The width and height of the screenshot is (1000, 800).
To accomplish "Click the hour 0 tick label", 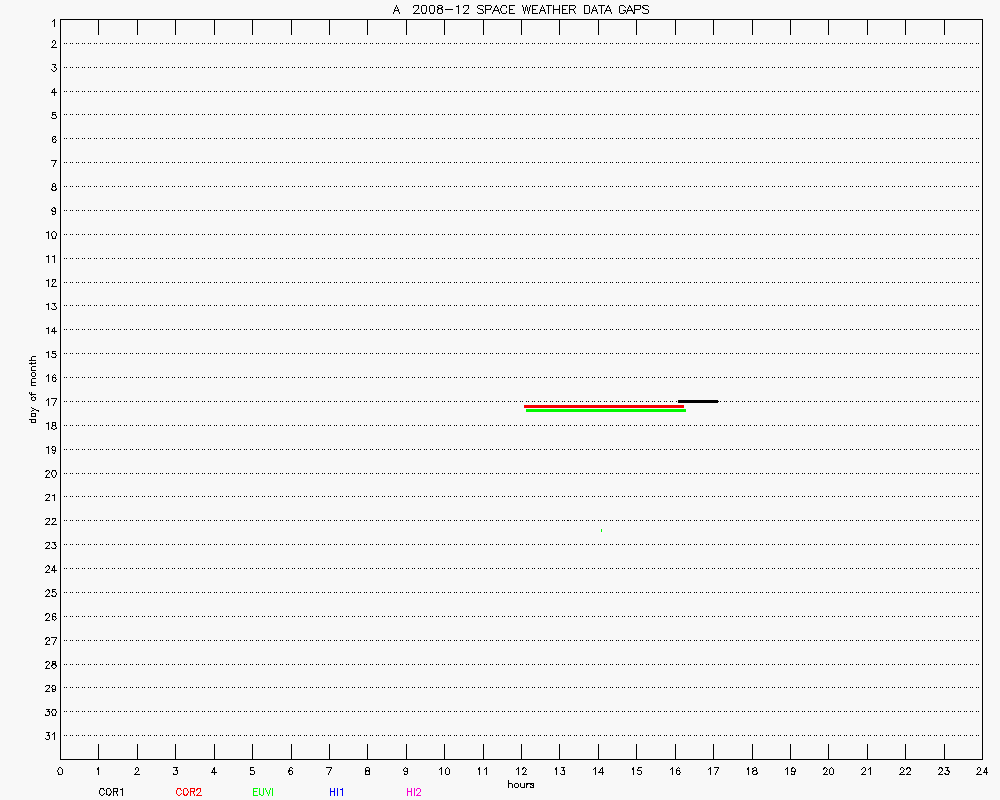I will click(x=60, y=771).
